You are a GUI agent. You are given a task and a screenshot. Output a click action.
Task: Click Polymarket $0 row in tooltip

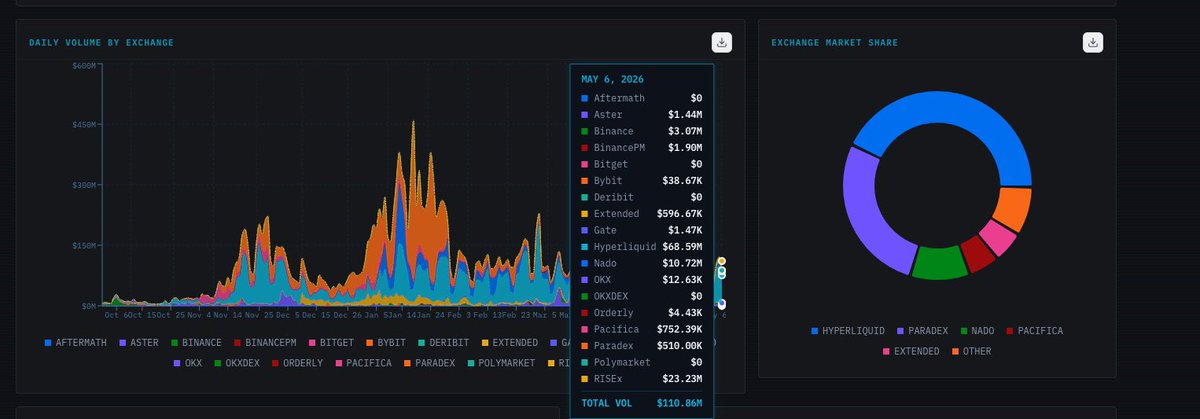coord(641,362)
